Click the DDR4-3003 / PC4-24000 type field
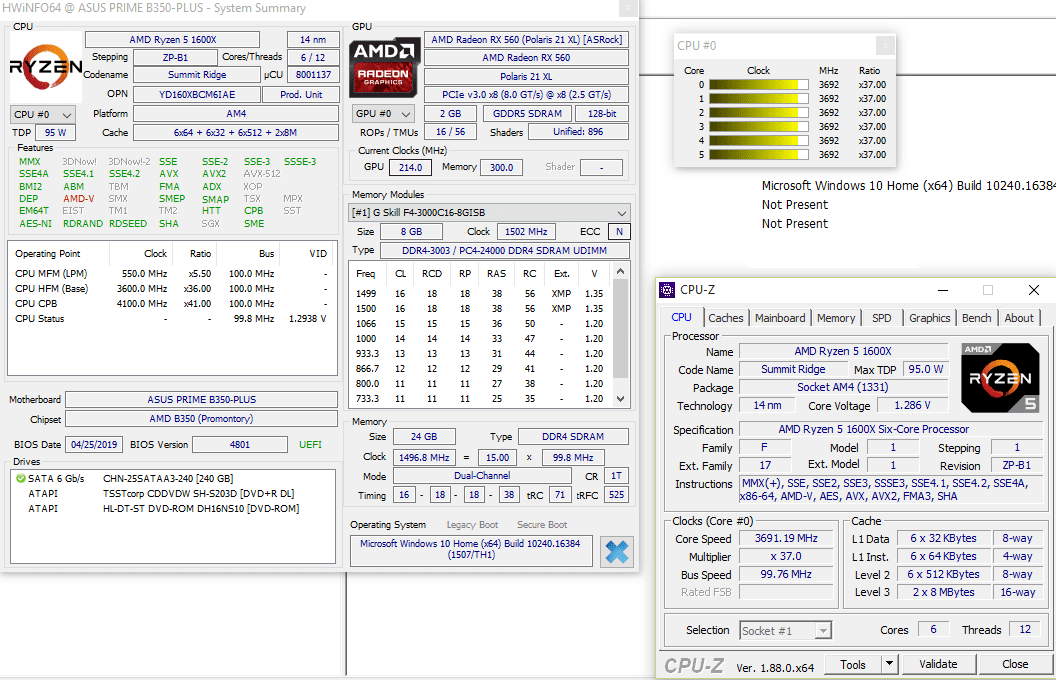 [x=505, y=250]
